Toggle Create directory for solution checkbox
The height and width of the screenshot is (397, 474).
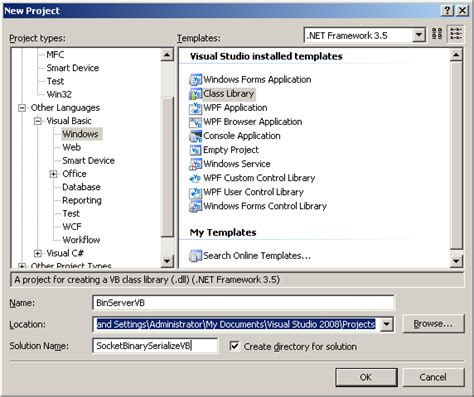coord(234,346)
